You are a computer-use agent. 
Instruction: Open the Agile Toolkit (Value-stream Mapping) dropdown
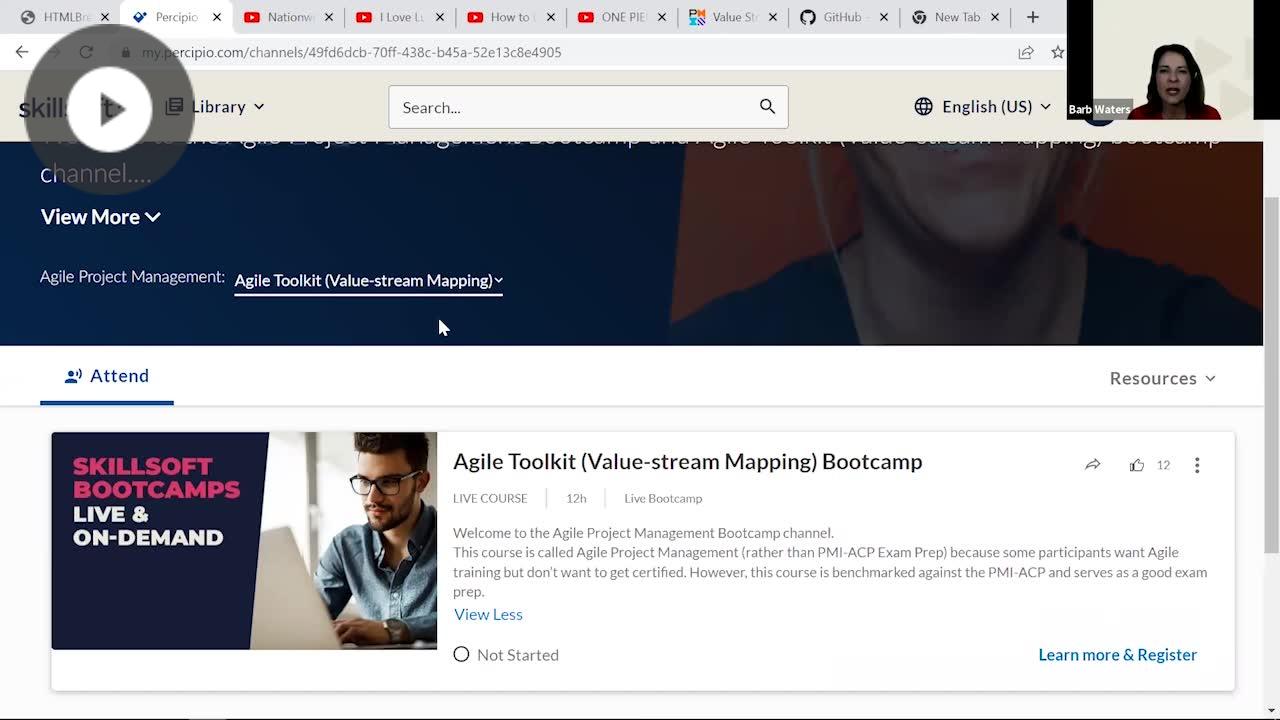(367, 280)
